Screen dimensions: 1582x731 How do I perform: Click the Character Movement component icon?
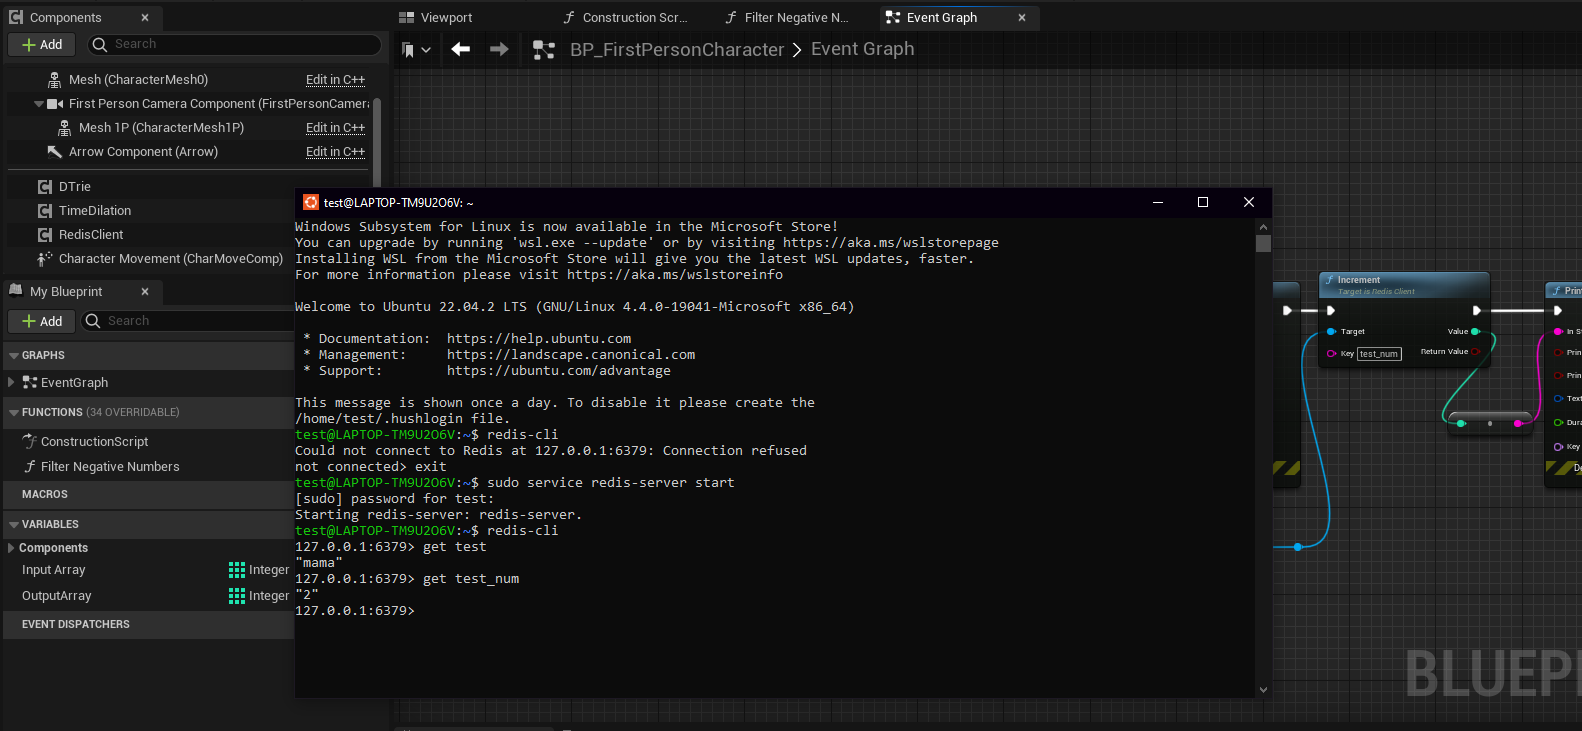pos(45,259)
